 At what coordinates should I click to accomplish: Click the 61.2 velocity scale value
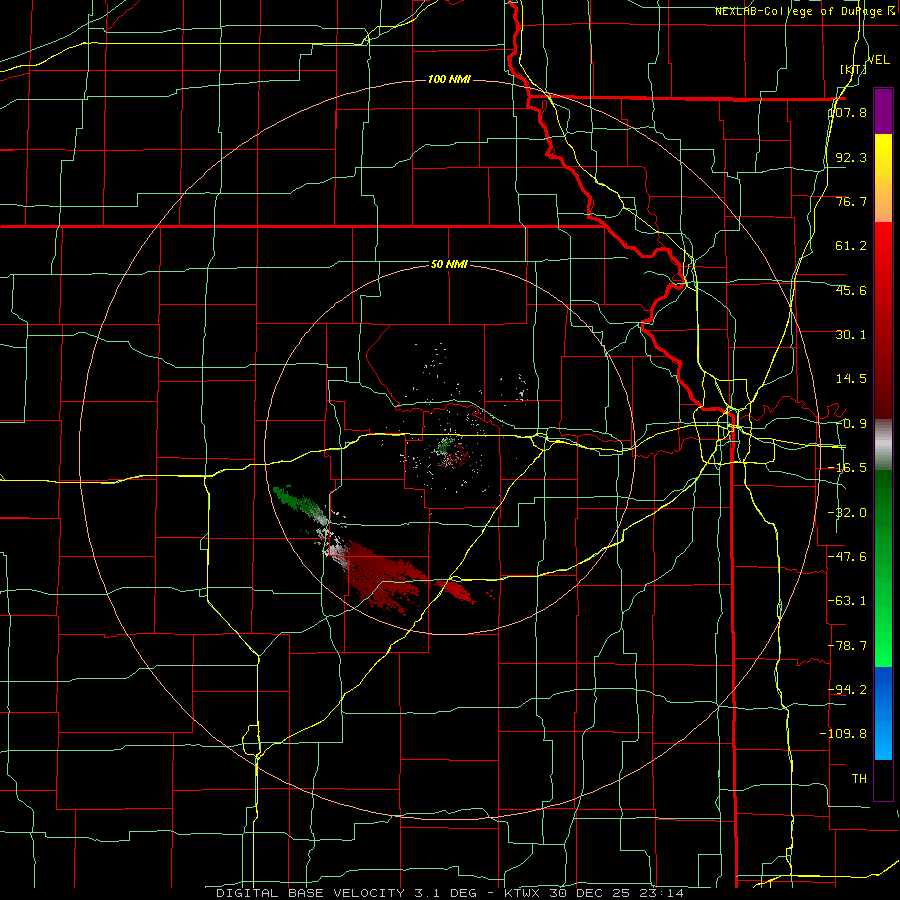(851, 246)
